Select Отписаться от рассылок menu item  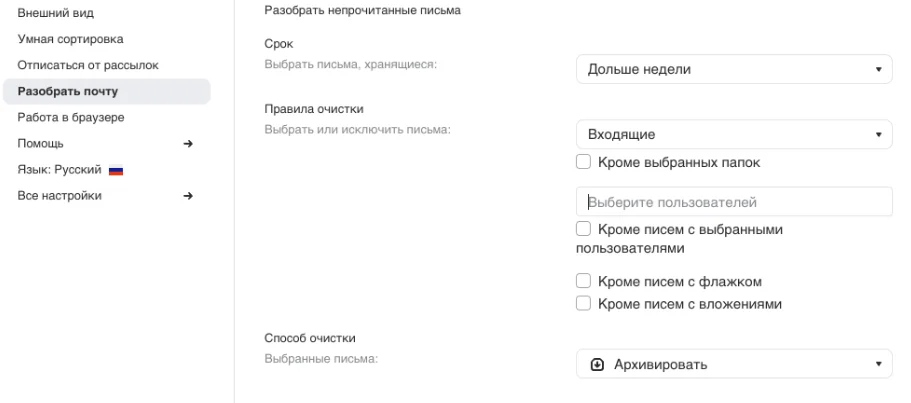click(88, 65)
